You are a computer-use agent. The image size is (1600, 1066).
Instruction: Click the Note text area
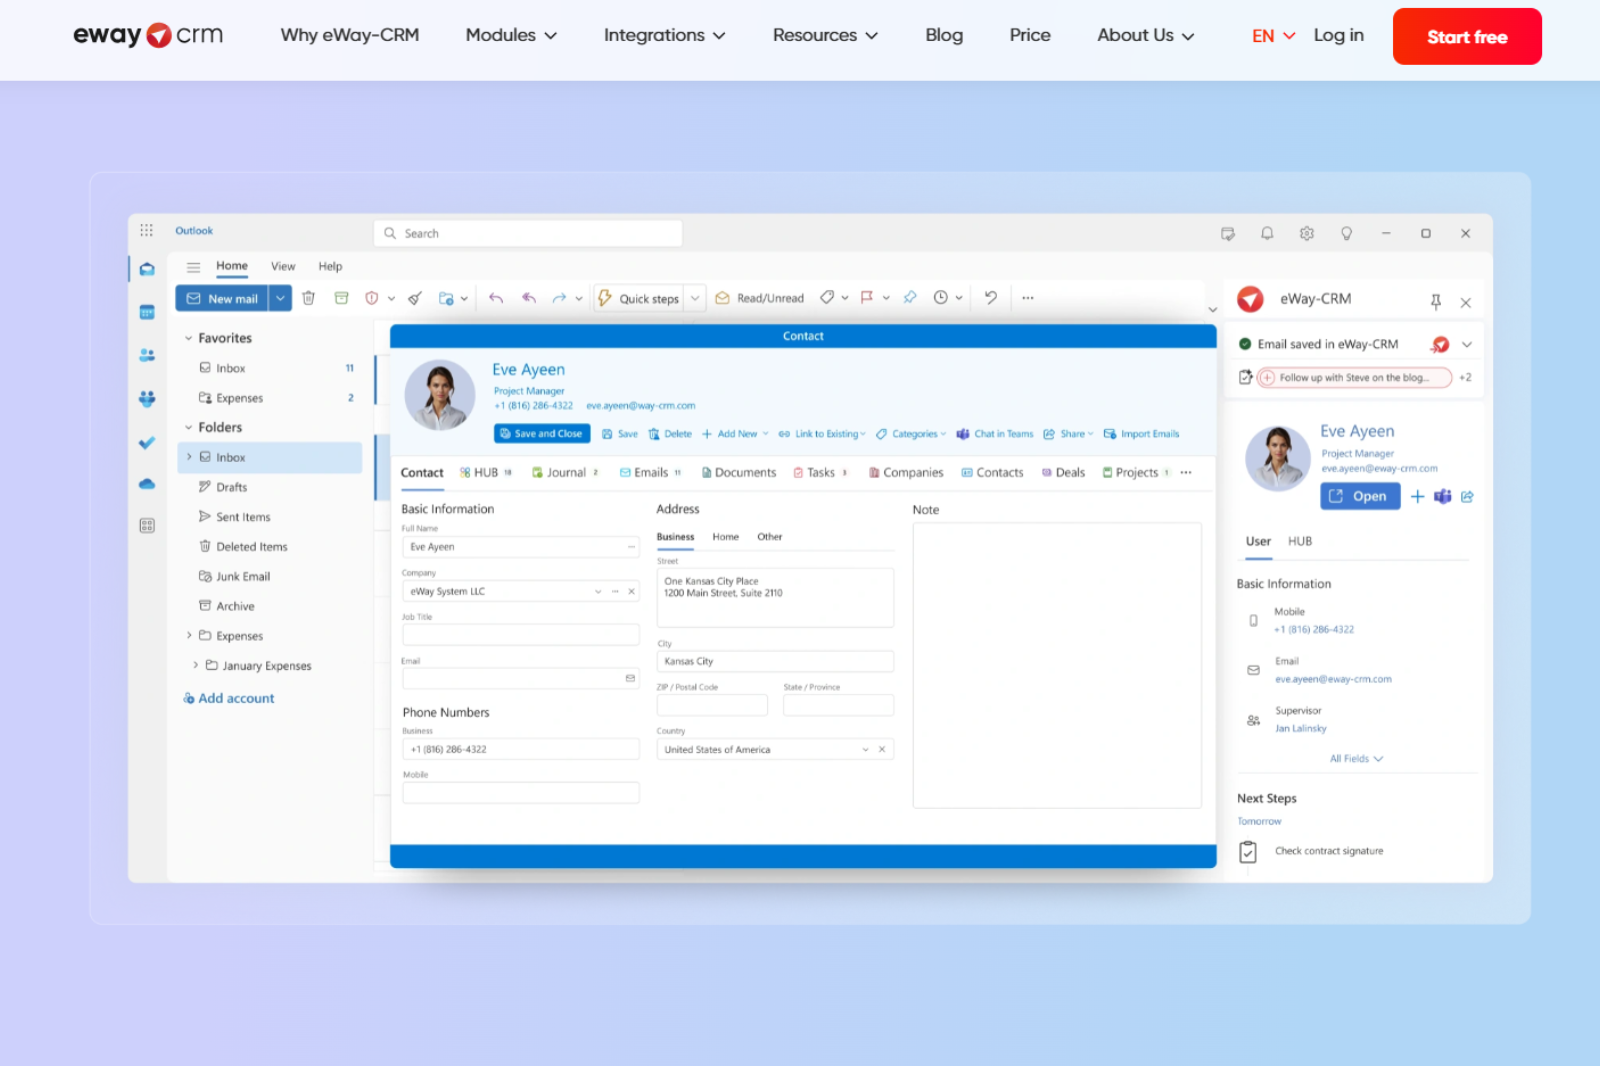click(1057, 665)
